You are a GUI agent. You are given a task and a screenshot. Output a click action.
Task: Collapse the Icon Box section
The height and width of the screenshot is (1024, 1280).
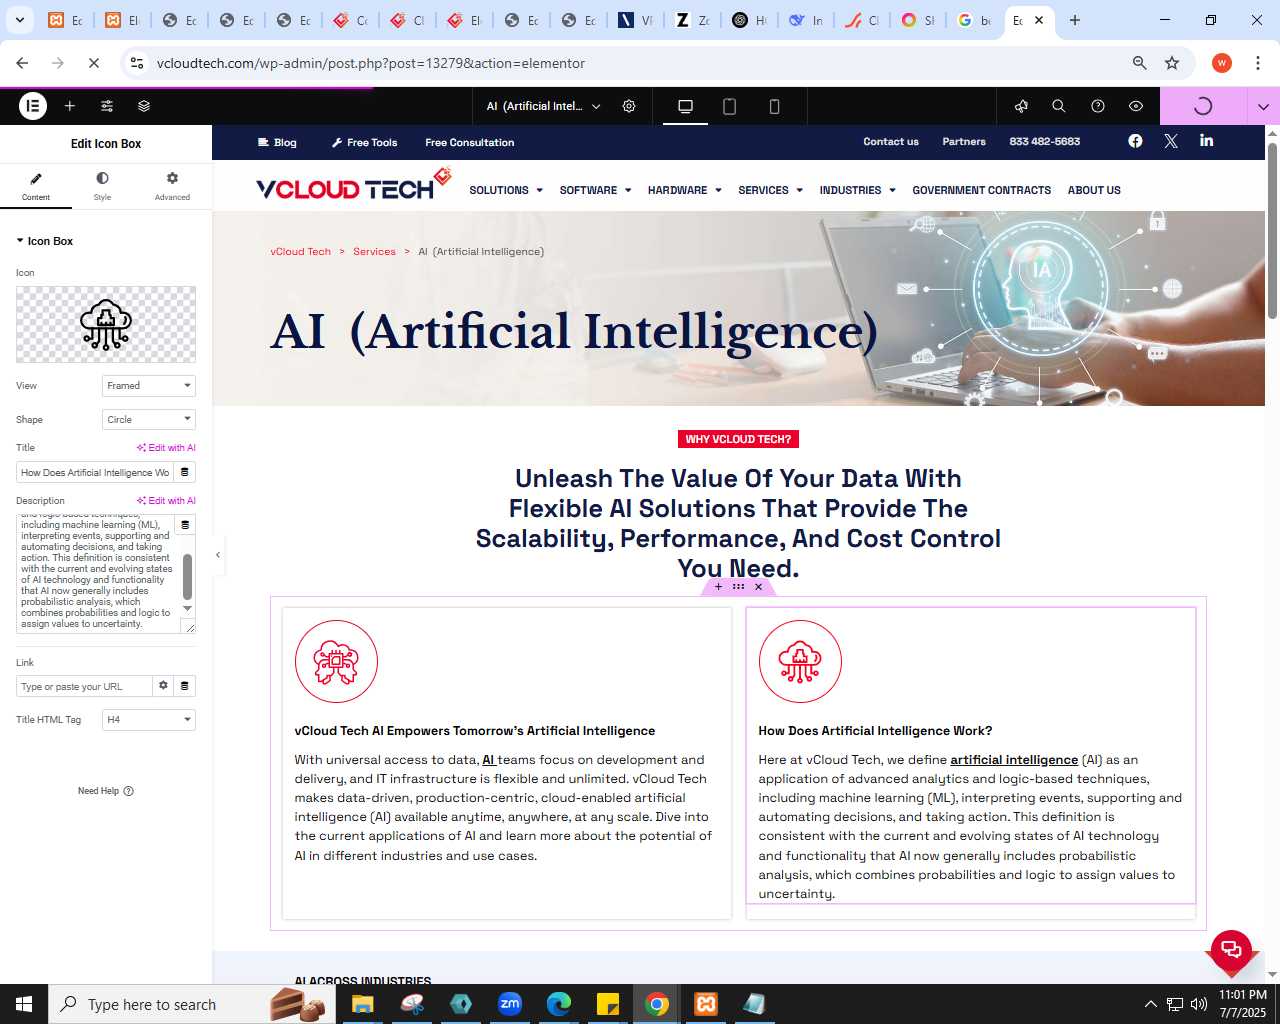45,241
